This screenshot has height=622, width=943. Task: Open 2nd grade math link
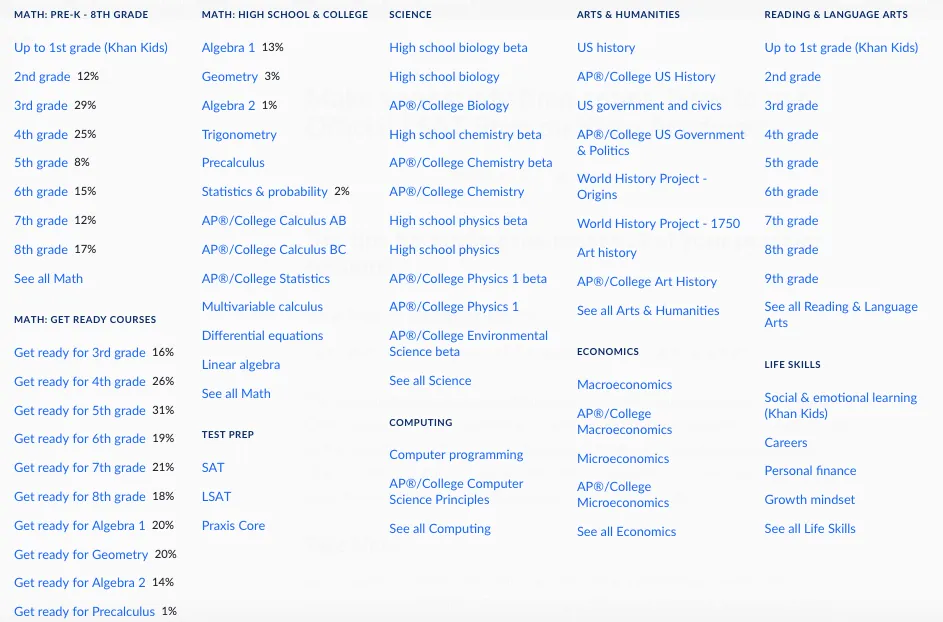point(42,76)
